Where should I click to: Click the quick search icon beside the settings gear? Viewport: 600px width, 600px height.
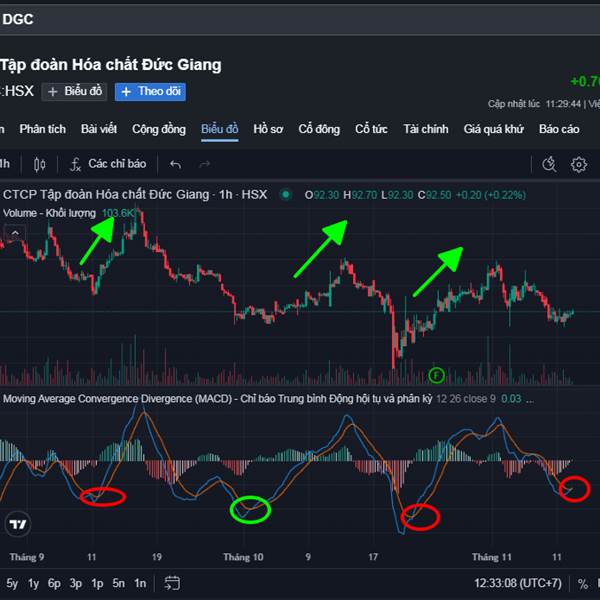[x=549, y=164]
